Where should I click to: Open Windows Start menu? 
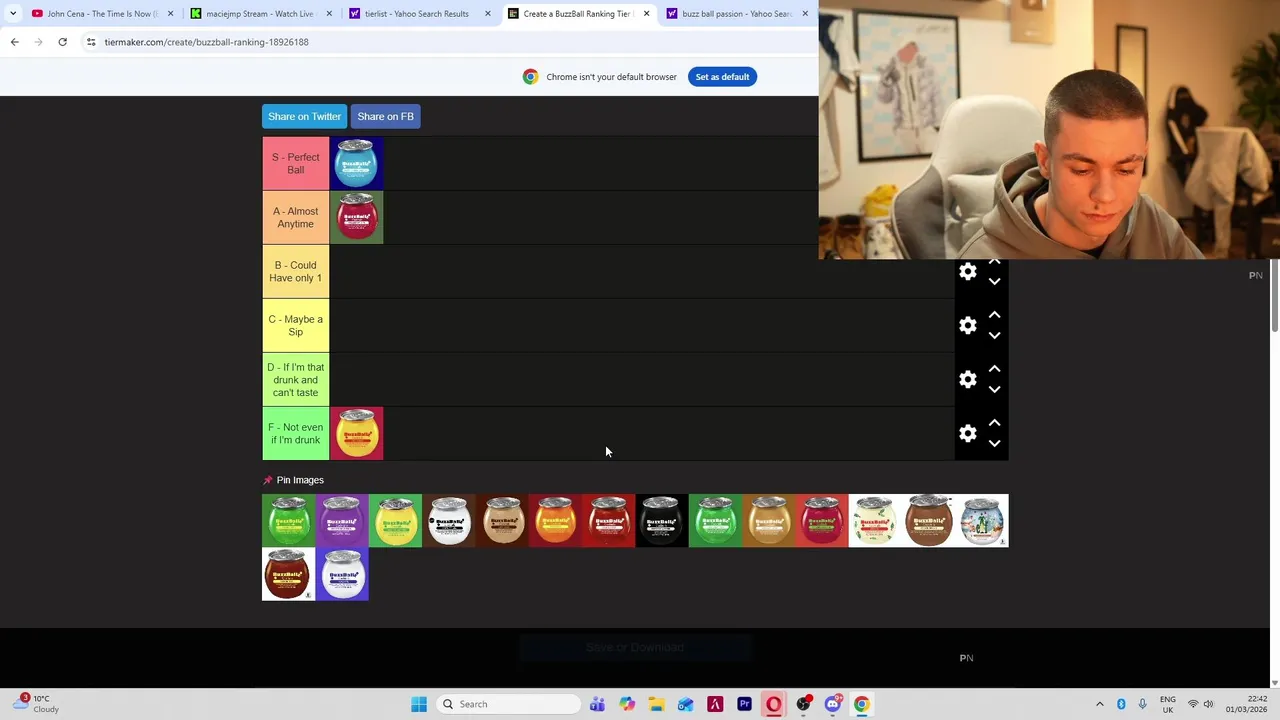coord(419,704)
